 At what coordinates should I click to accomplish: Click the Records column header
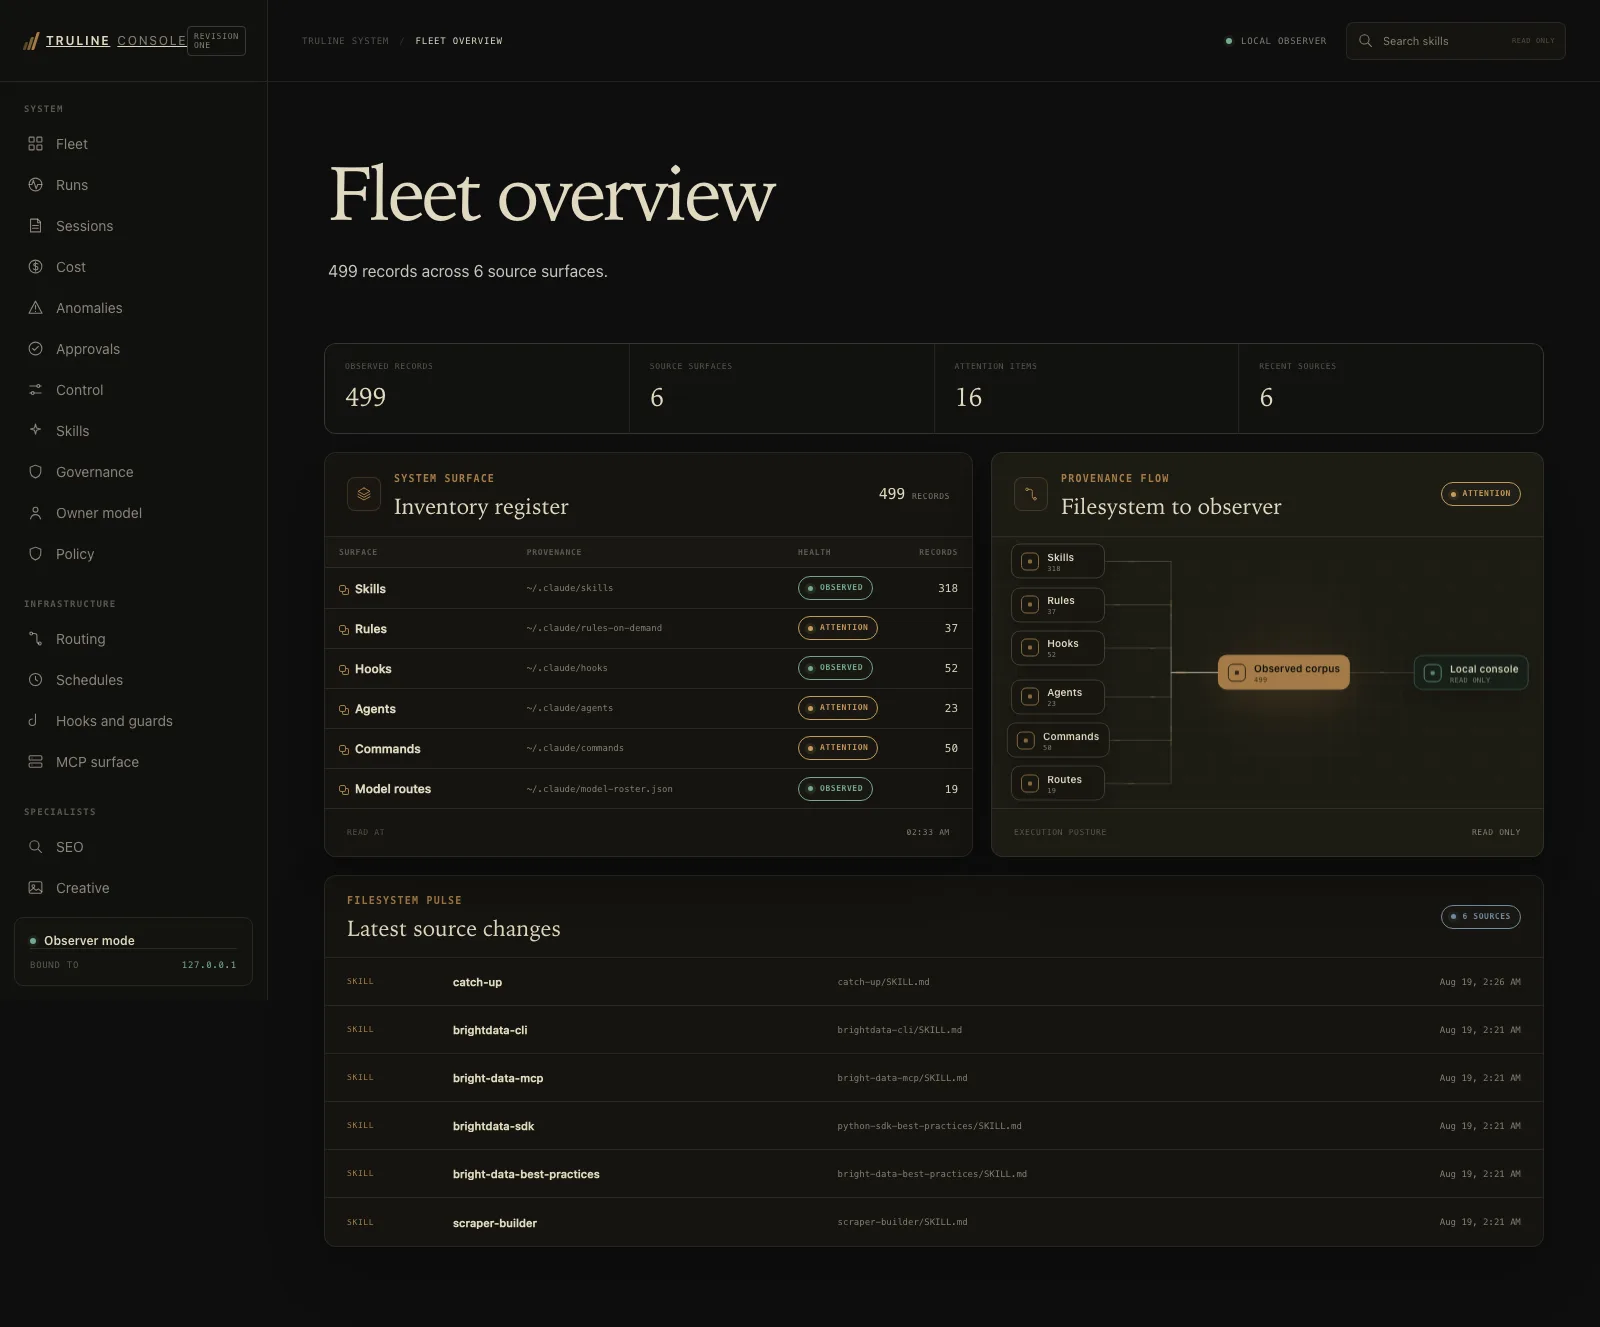pyautogui.click(x=938, y=552)
